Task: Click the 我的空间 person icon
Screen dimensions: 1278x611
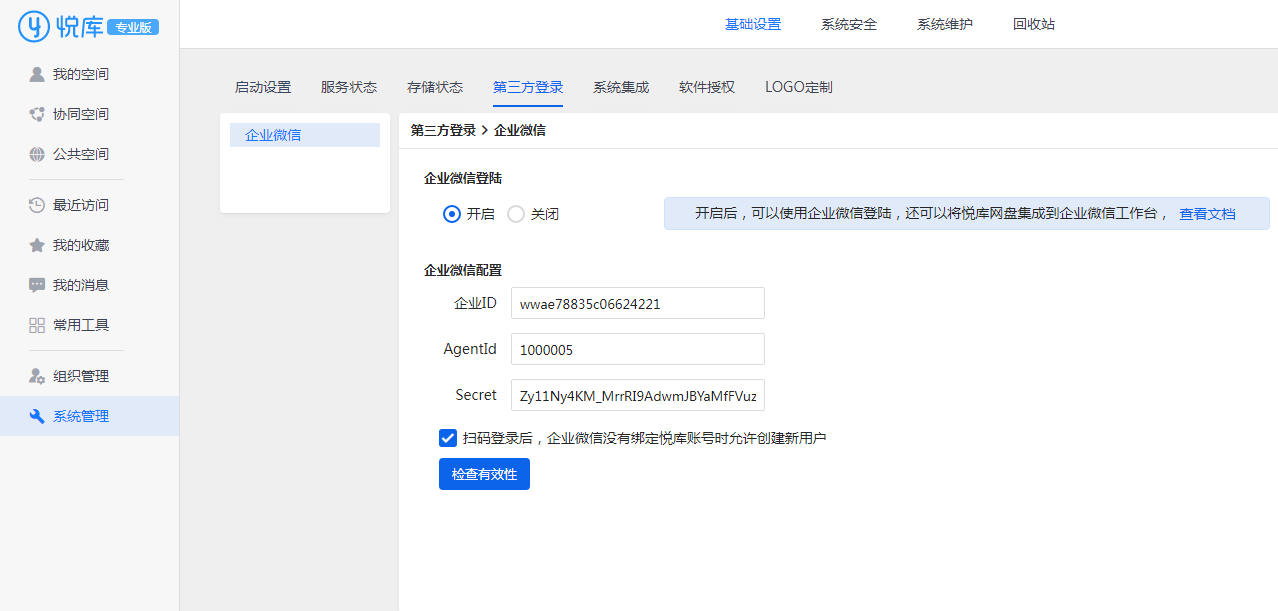Action: (37, 74)
